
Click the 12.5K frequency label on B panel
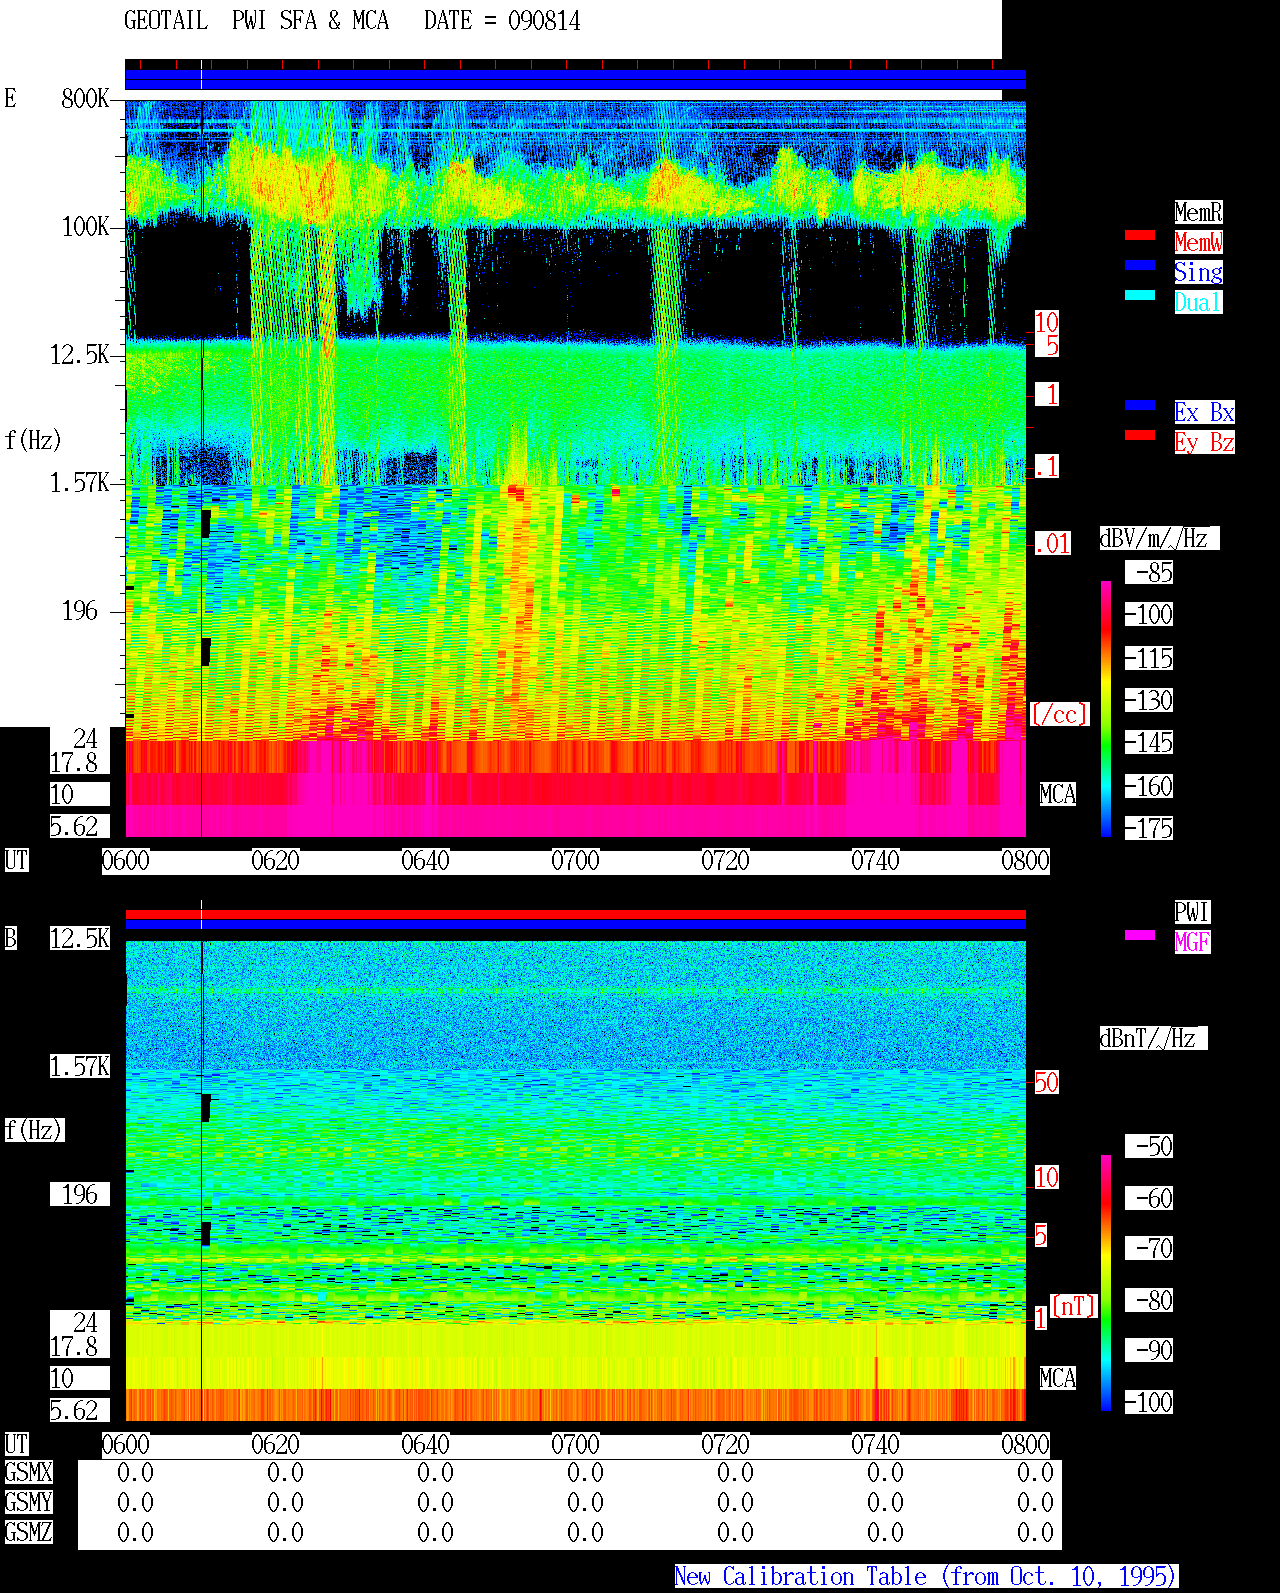coord(80,939)
